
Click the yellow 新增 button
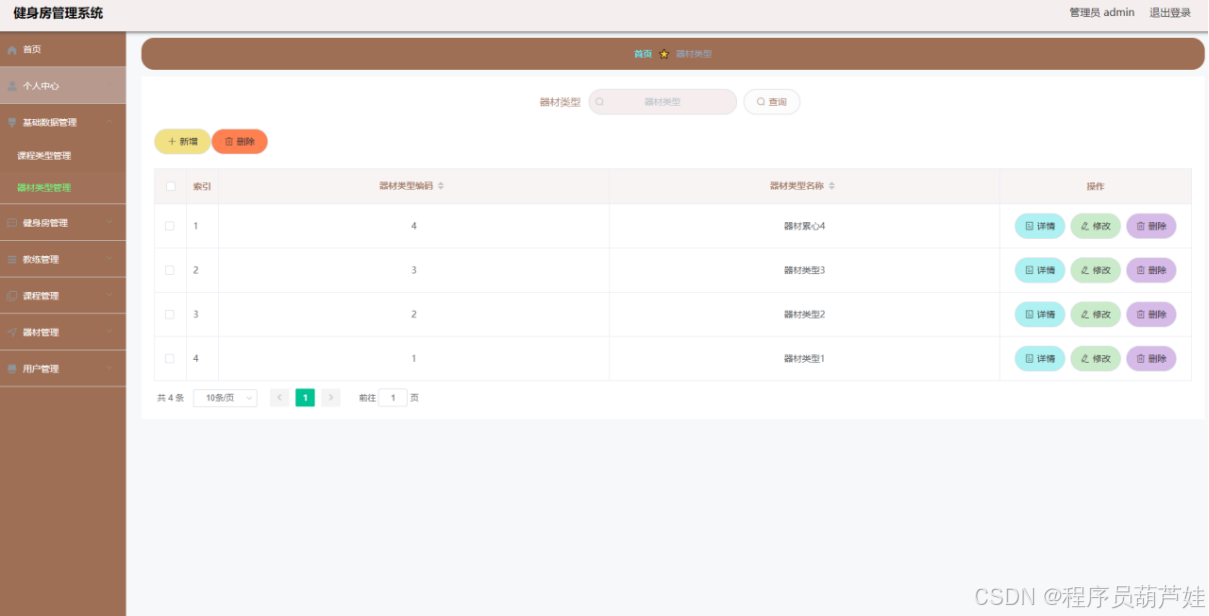[182, 142]
